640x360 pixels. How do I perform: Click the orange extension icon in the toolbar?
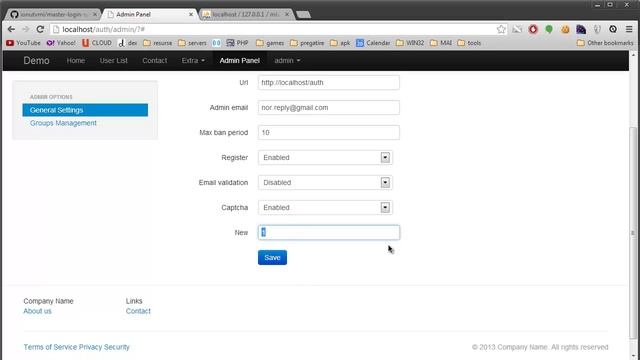(565, 29)
